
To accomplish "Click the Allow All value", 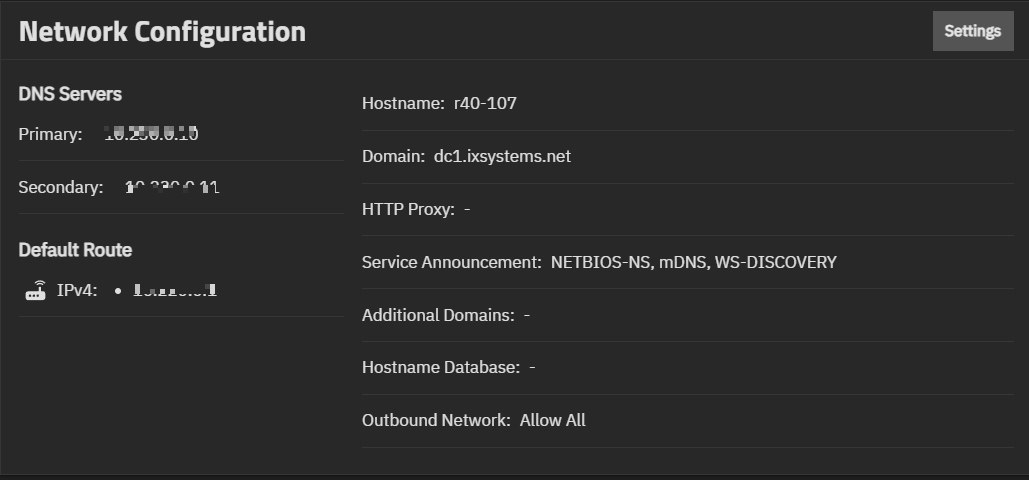I will coord(553,420).
